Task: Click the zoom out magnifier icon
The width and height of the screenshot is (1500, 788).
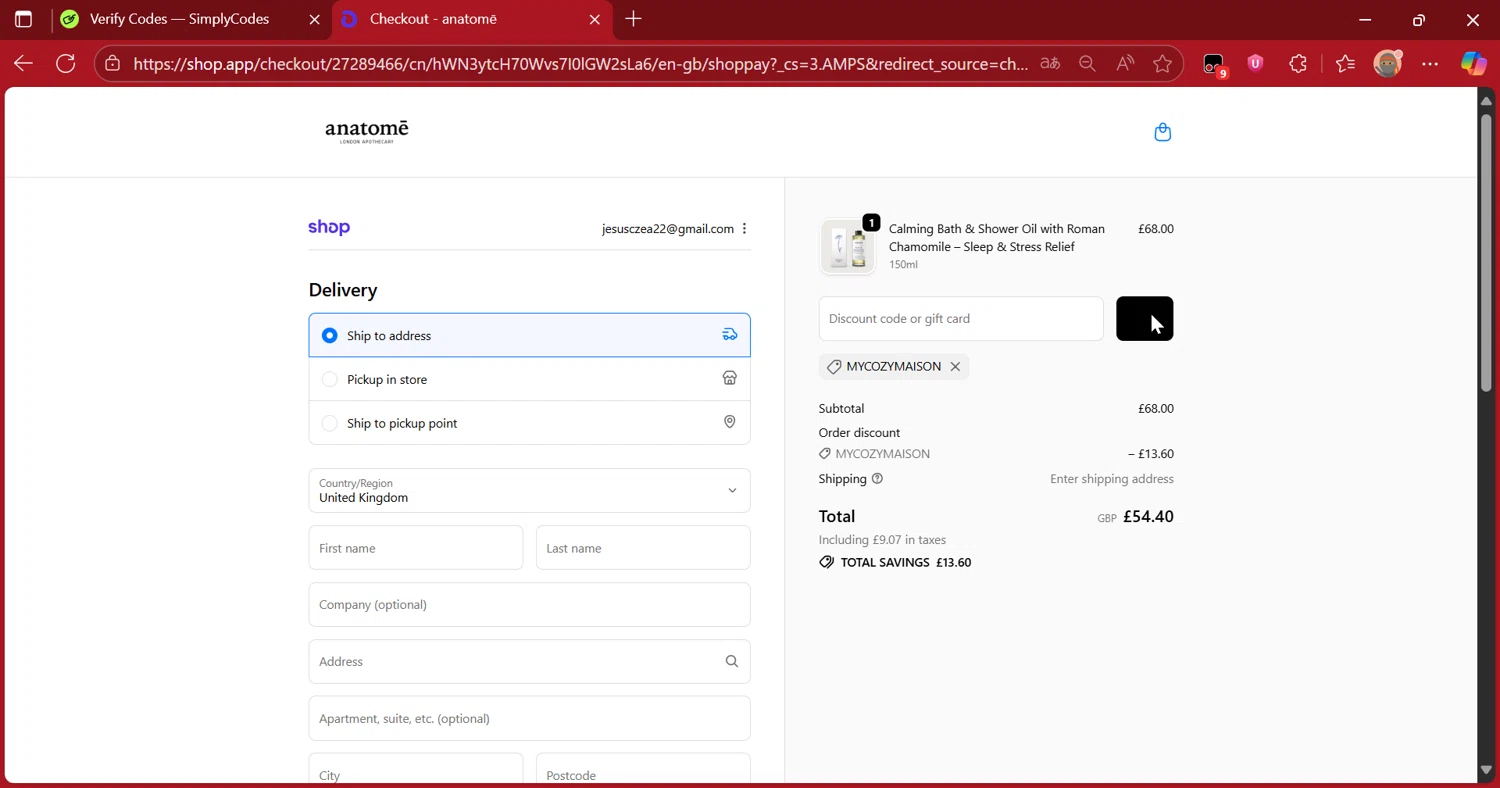Action: coord(1087,64)
